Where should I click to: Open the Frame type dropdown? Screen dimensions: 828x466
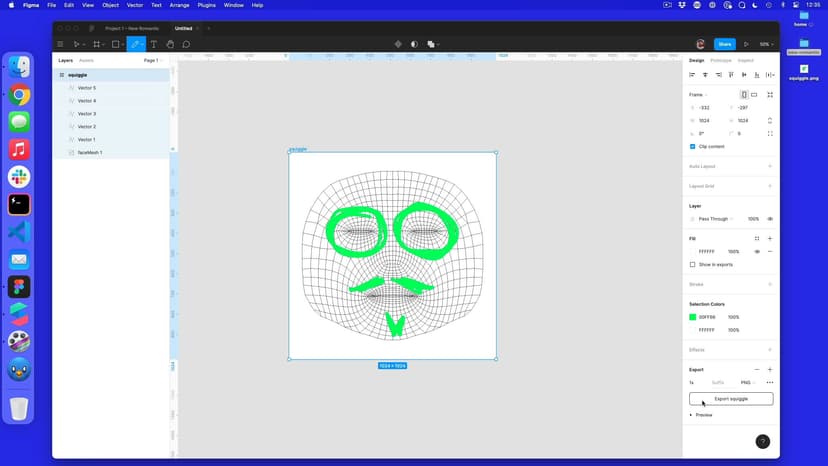(x=698, y=95)
